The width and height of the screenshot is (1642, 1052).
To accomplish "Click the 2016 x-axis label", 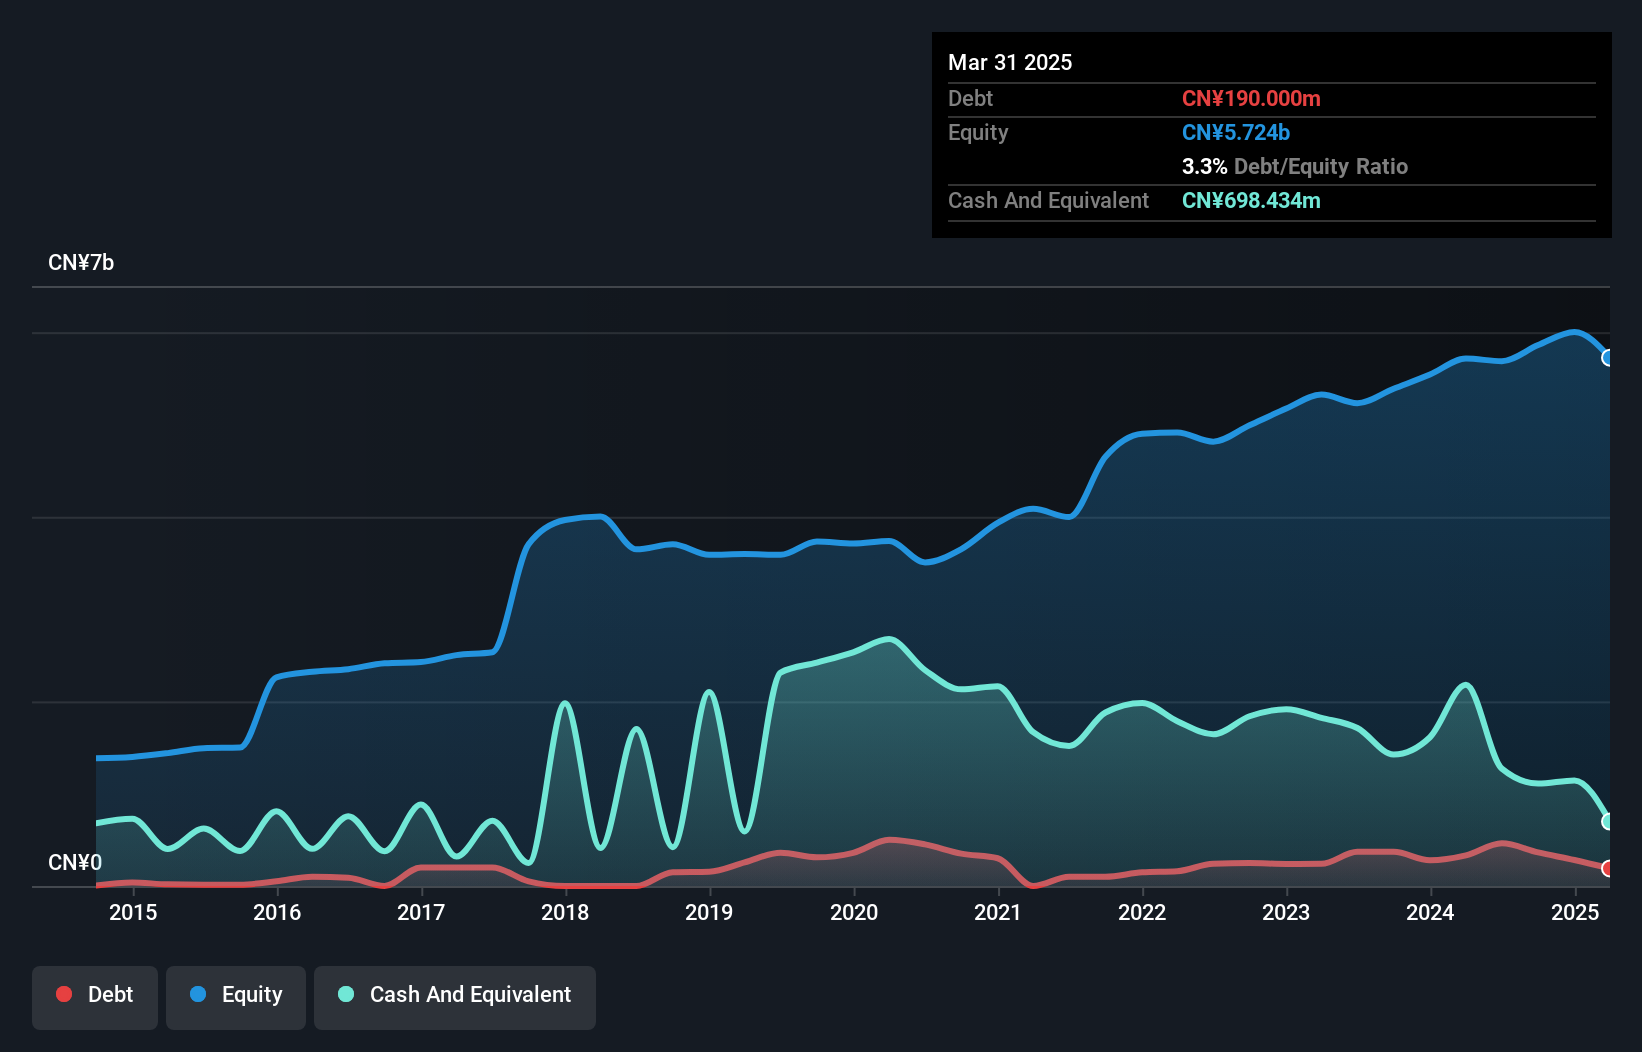I will [277, 912].
